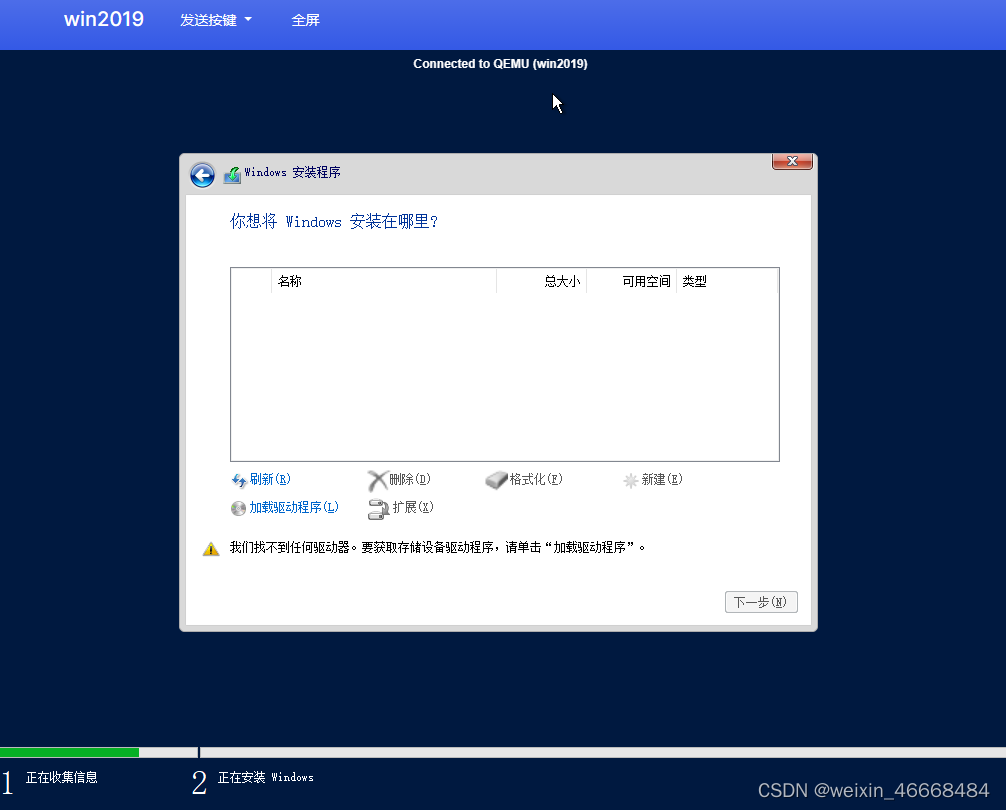
Task: Click the refresh icon beside 刷新(R)
Action: pyautogui.click(x=239, y=480)
